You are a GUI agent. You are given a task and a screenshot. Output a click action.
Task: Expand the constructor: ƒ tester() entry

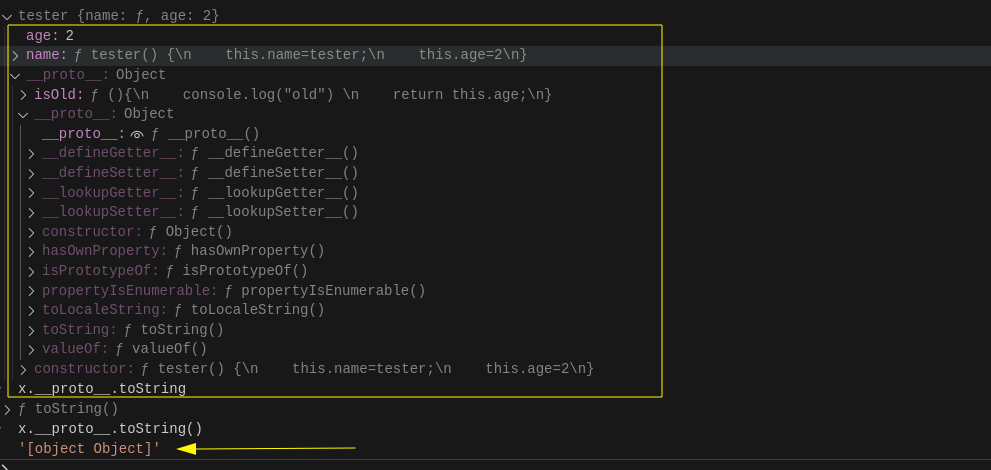coord(24,369)
